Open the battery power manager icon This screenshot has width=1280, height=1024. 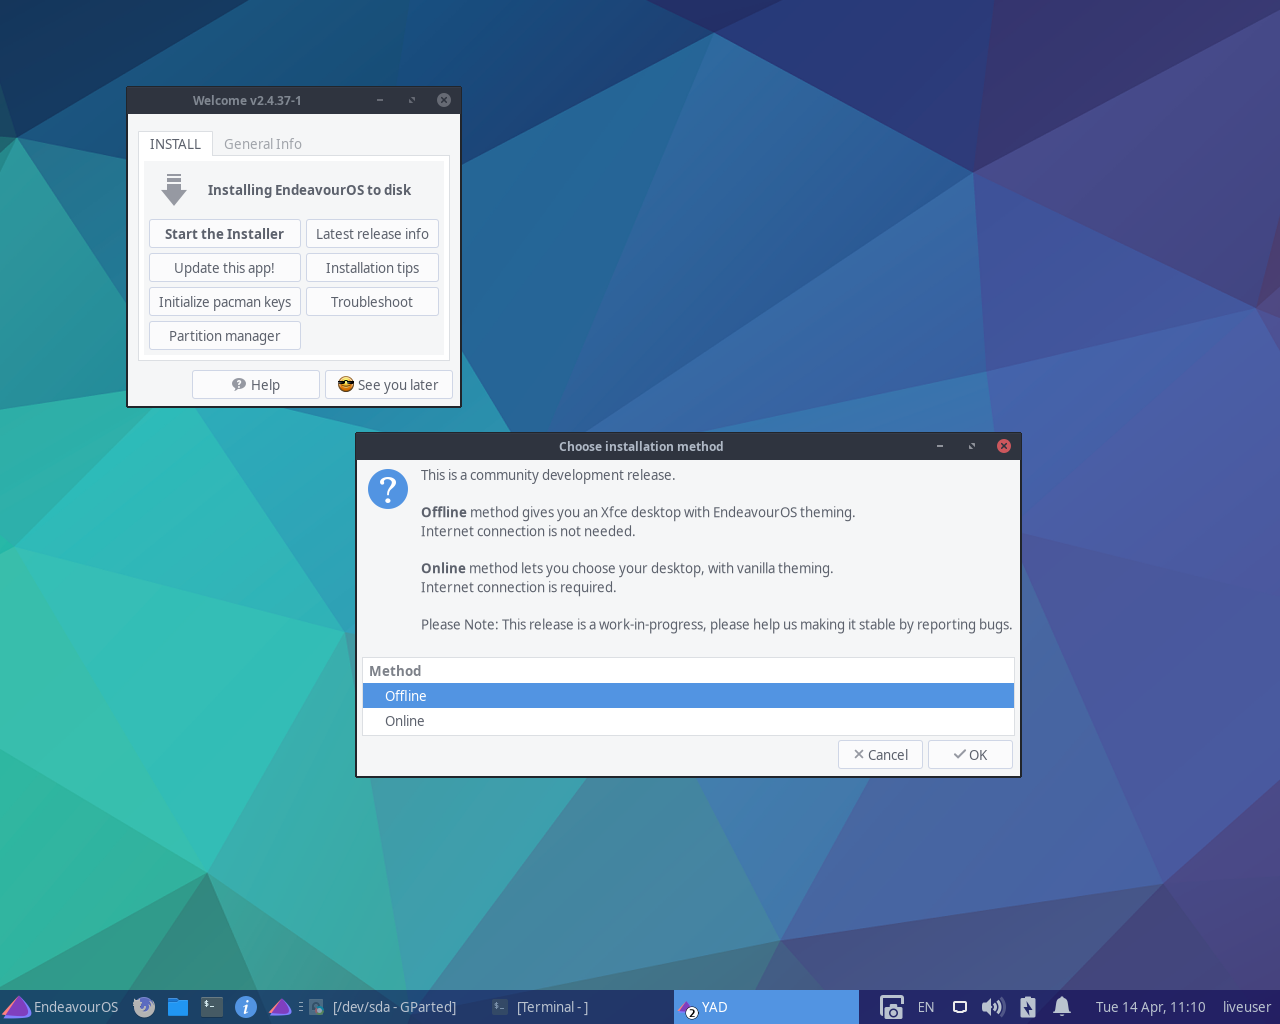tap(1028, 1007)
